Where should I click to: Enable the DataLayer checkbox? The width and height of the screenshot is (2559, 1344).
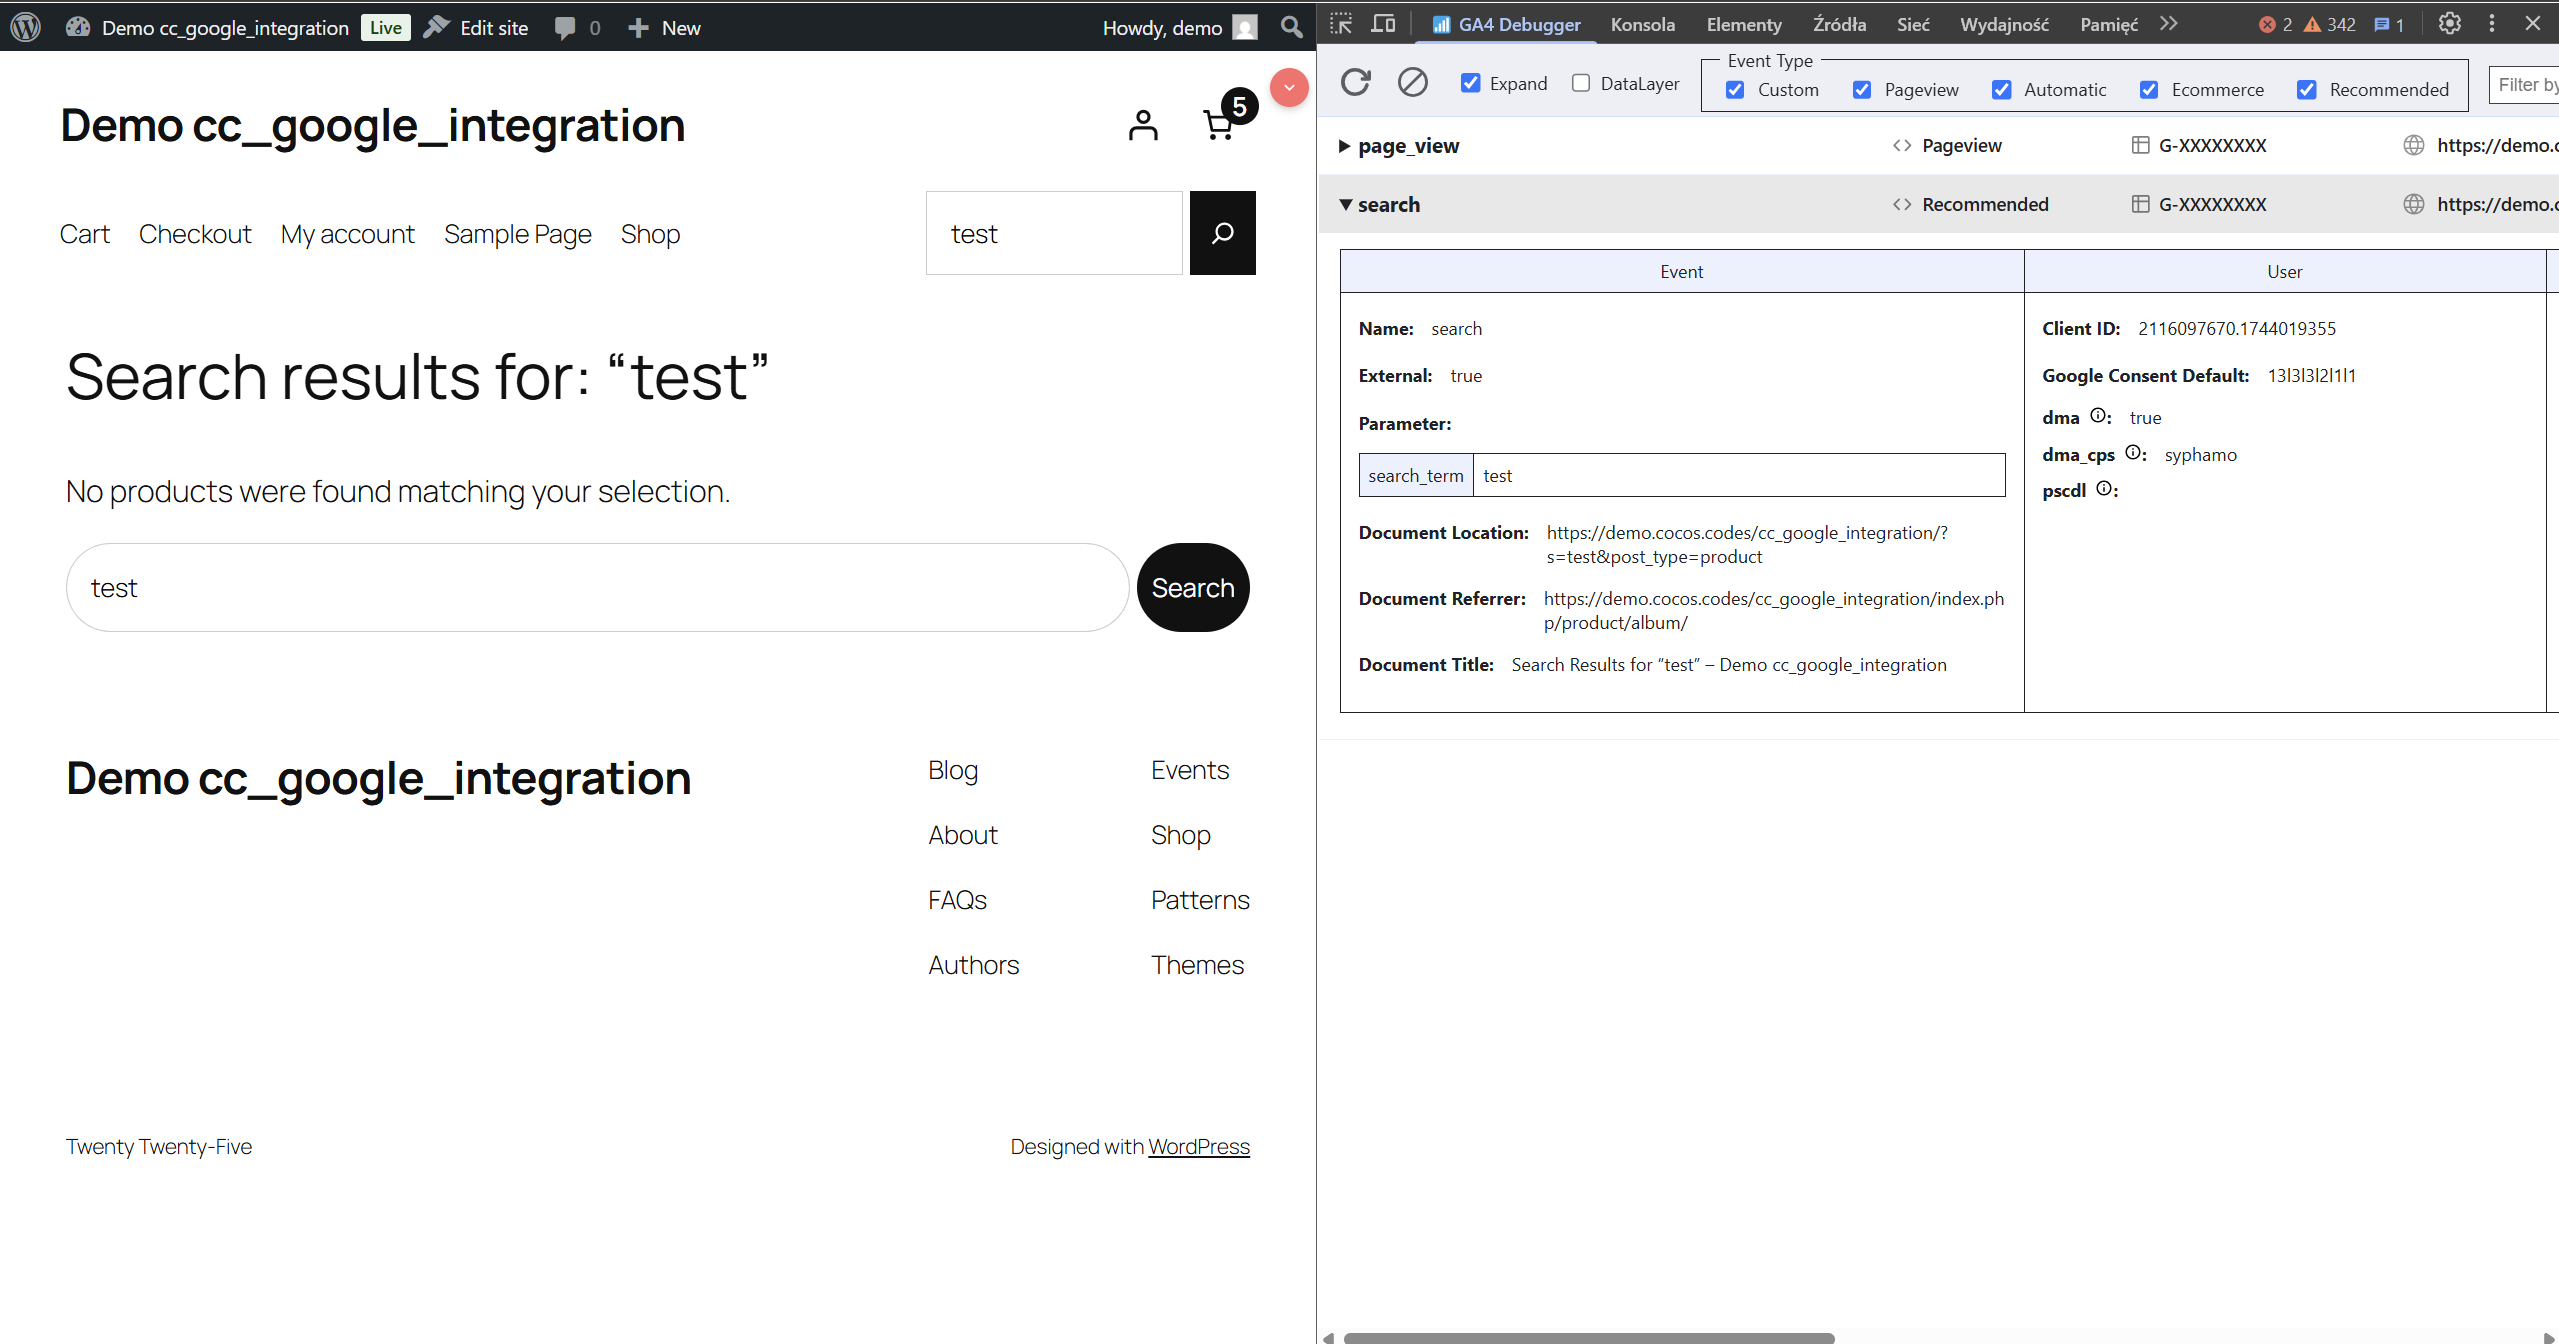click(x=1581, y=83)
